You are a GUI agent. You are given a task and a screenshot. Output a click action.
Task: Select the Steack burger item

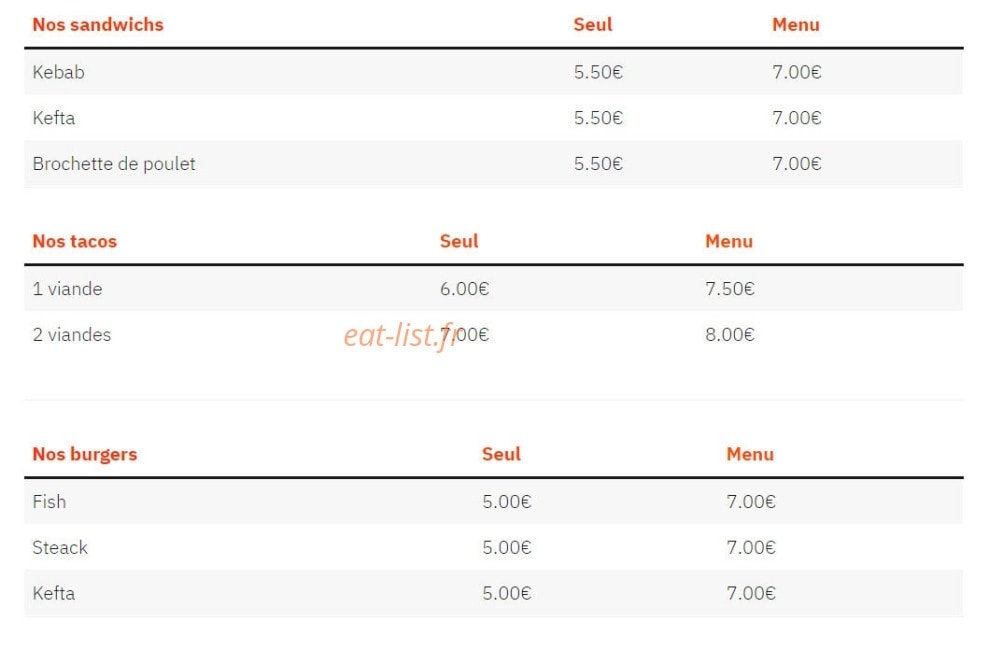[x=60, y=548]
